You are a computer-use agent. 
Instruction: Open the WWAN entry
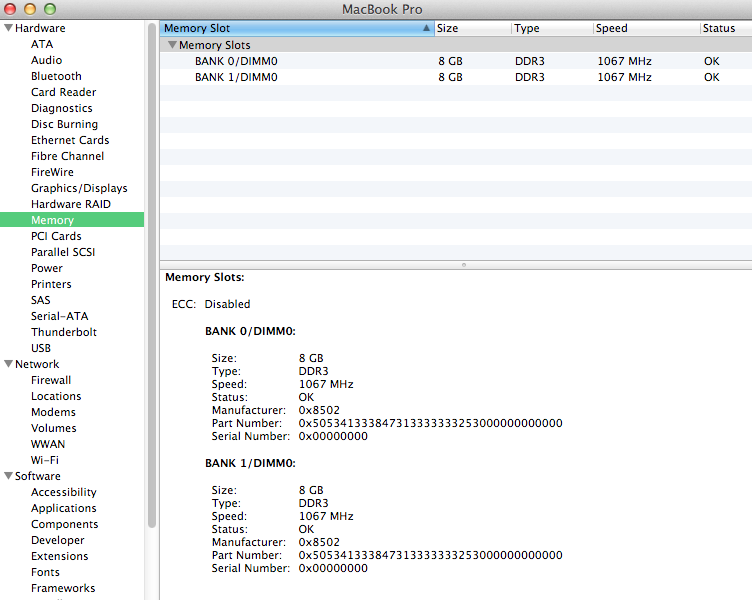[48, 444]
